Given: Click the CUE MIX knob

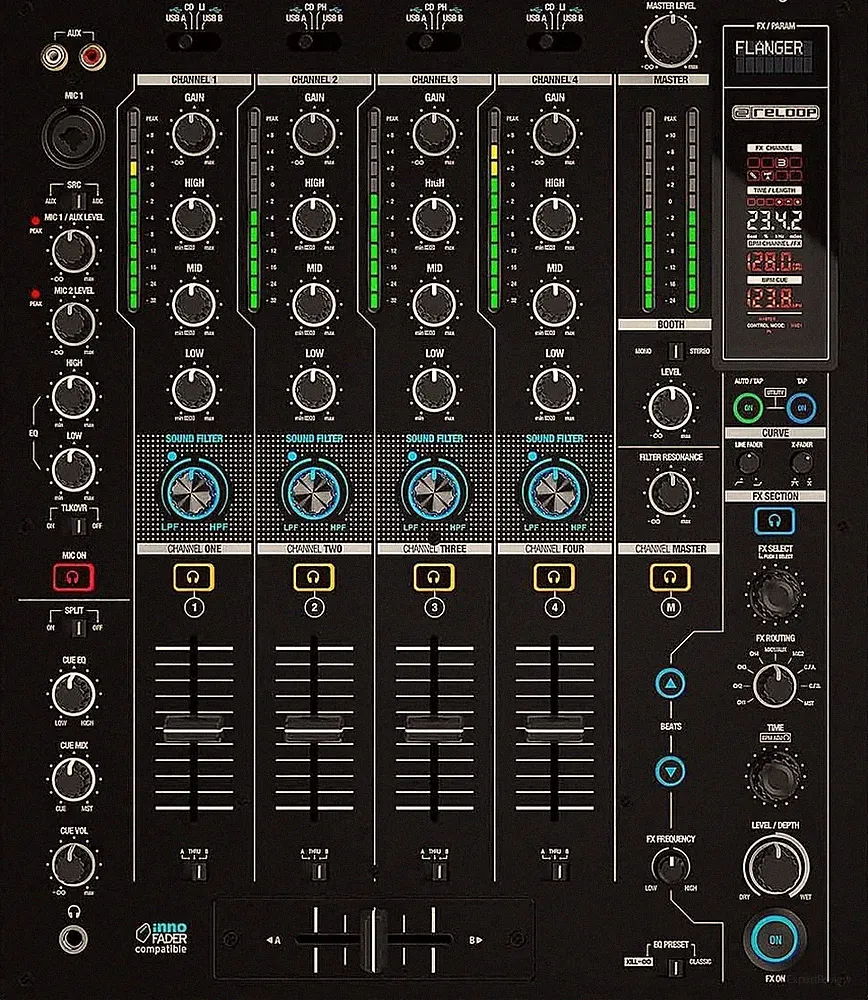Looking at the screenshot, I should (x=73, y=779).
